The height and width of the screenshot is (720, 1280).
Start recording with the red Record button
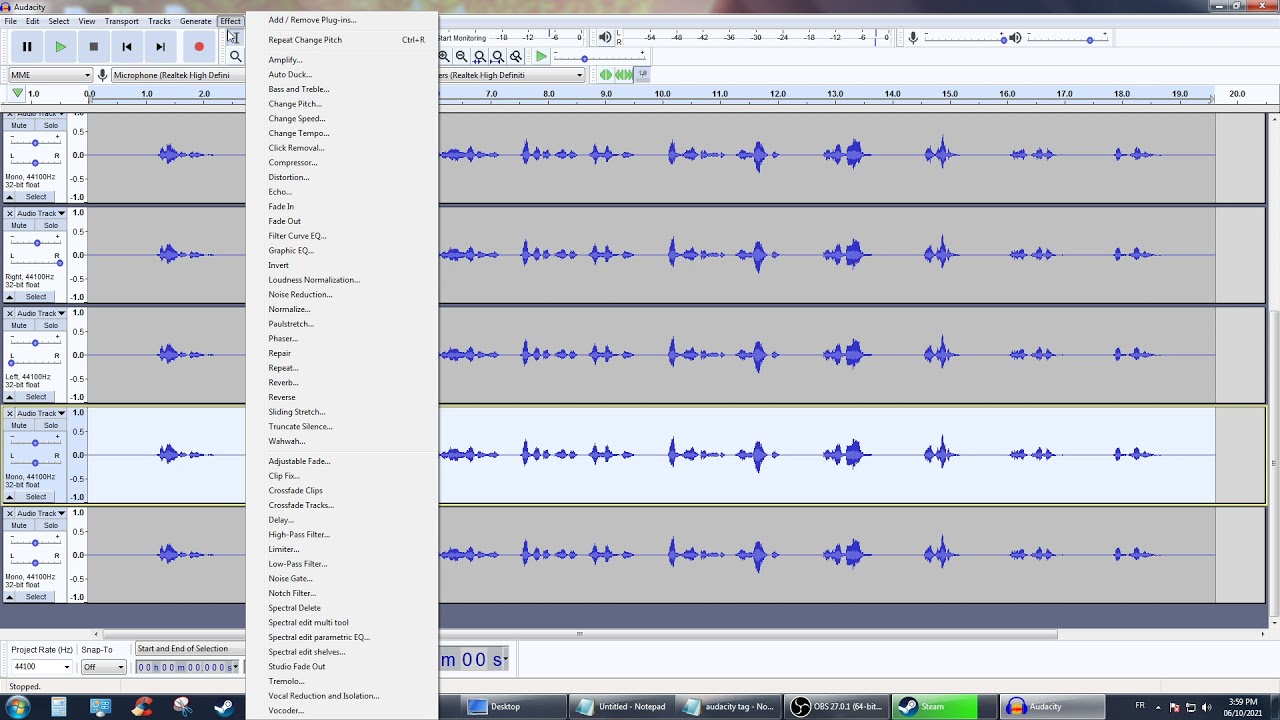click(199, 46)
